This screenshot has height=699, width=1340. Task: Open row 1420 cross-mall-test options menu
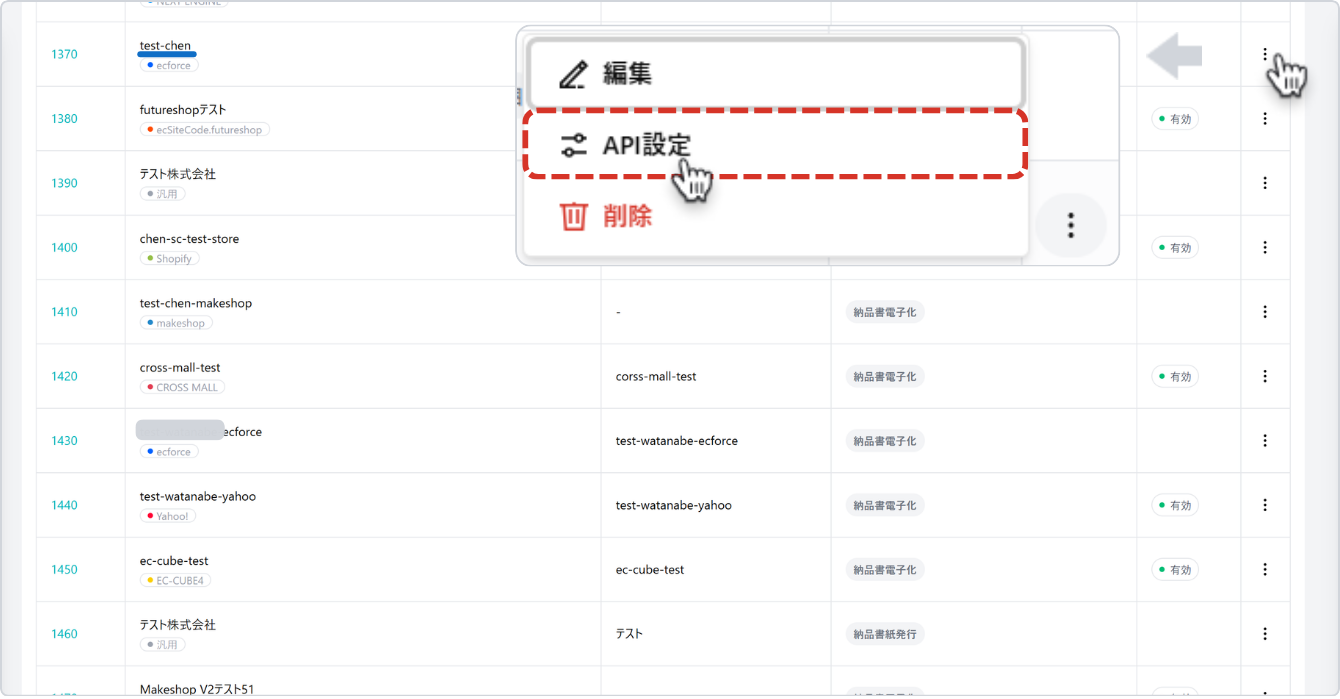[1265, 376]
